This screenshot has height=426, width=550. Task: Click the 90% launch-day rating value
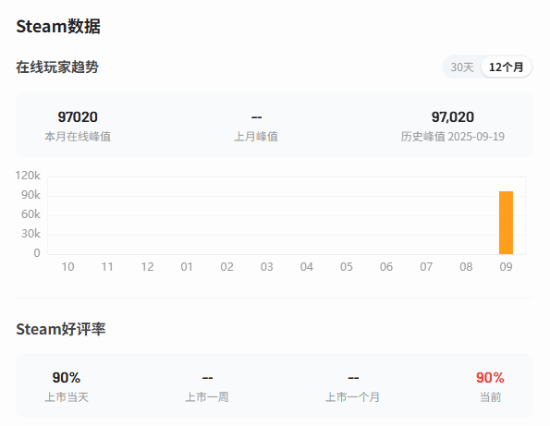[x=66, y=378]
